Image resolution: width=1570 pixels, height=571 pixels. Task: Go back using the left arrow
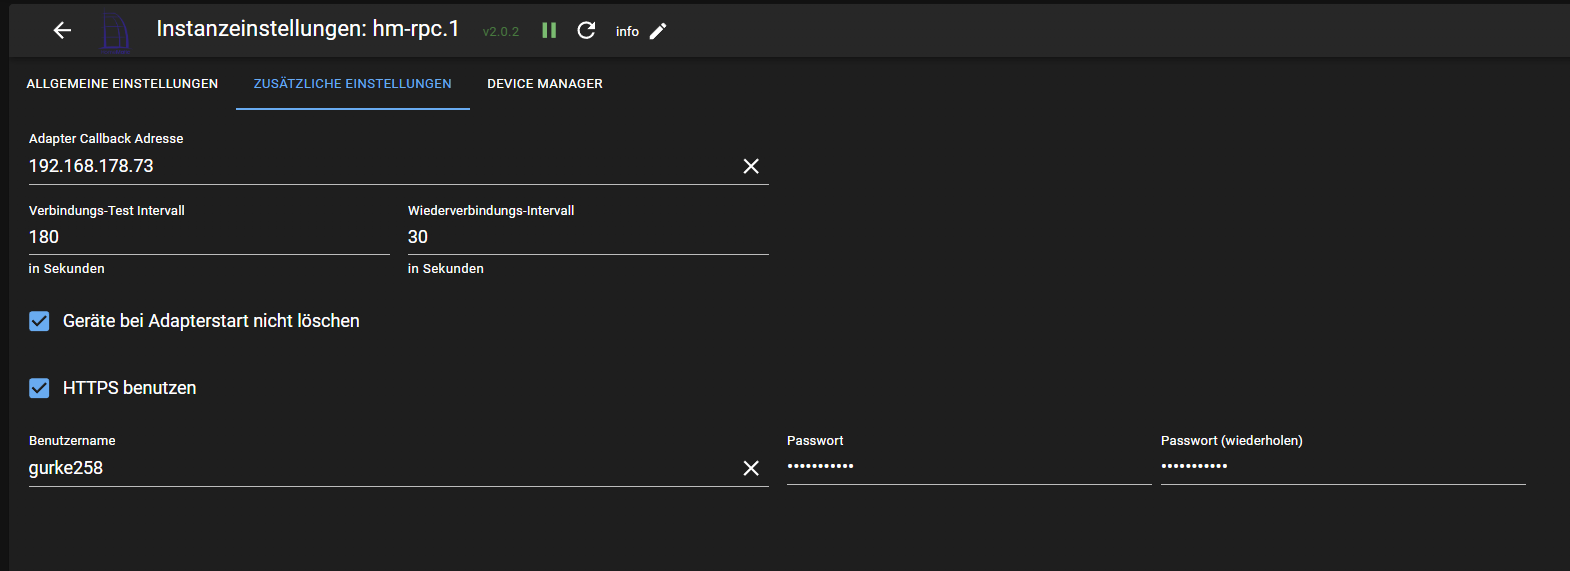click(x=62, y=31)
